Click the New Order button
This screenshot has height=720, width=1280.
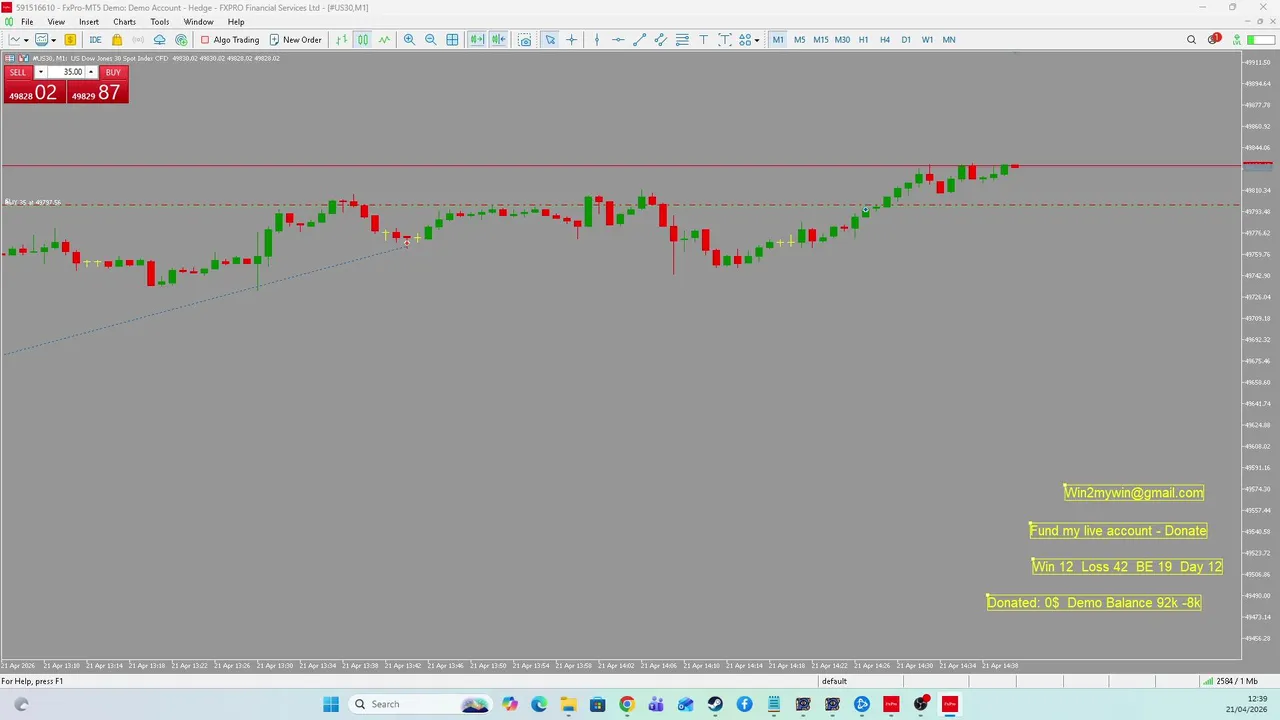[x=295, y=40]
